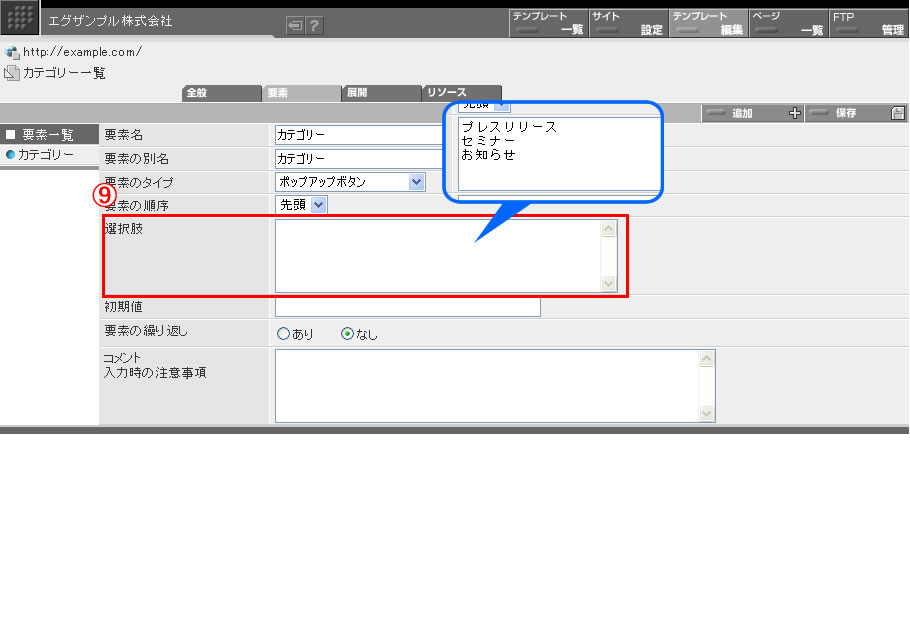Click the back arrow icon beside help
This screenshot has width=910, height=625.
point(295,26)
